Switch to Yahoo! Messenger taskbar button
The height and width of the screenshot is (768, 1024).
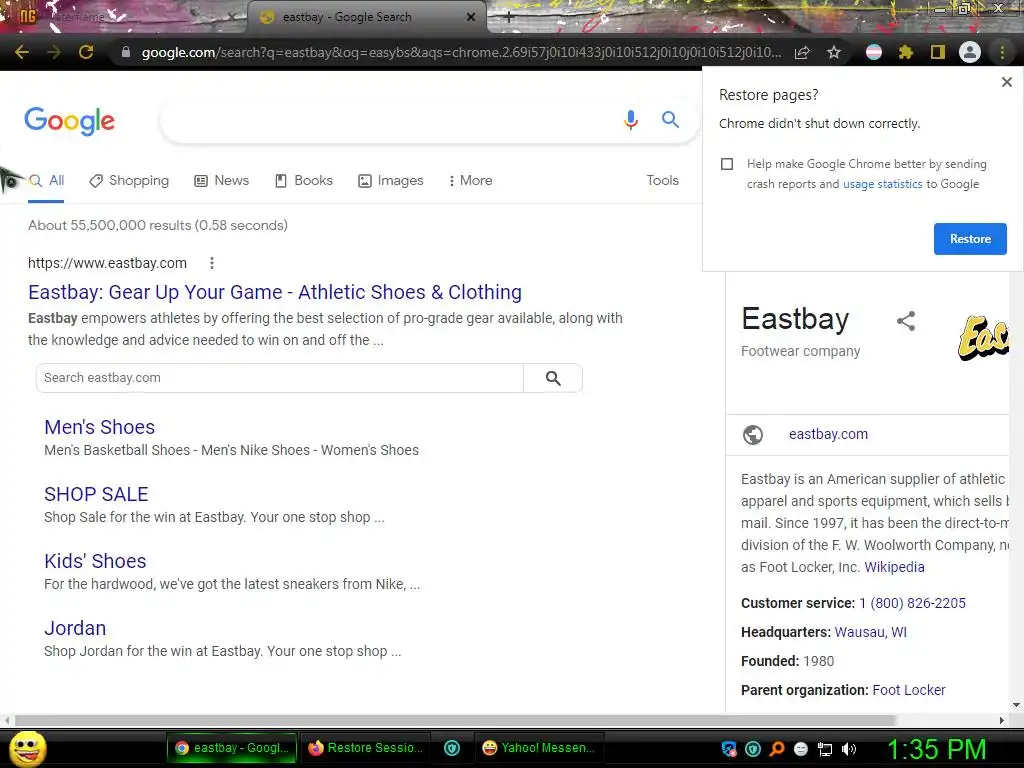pos(538,748)
